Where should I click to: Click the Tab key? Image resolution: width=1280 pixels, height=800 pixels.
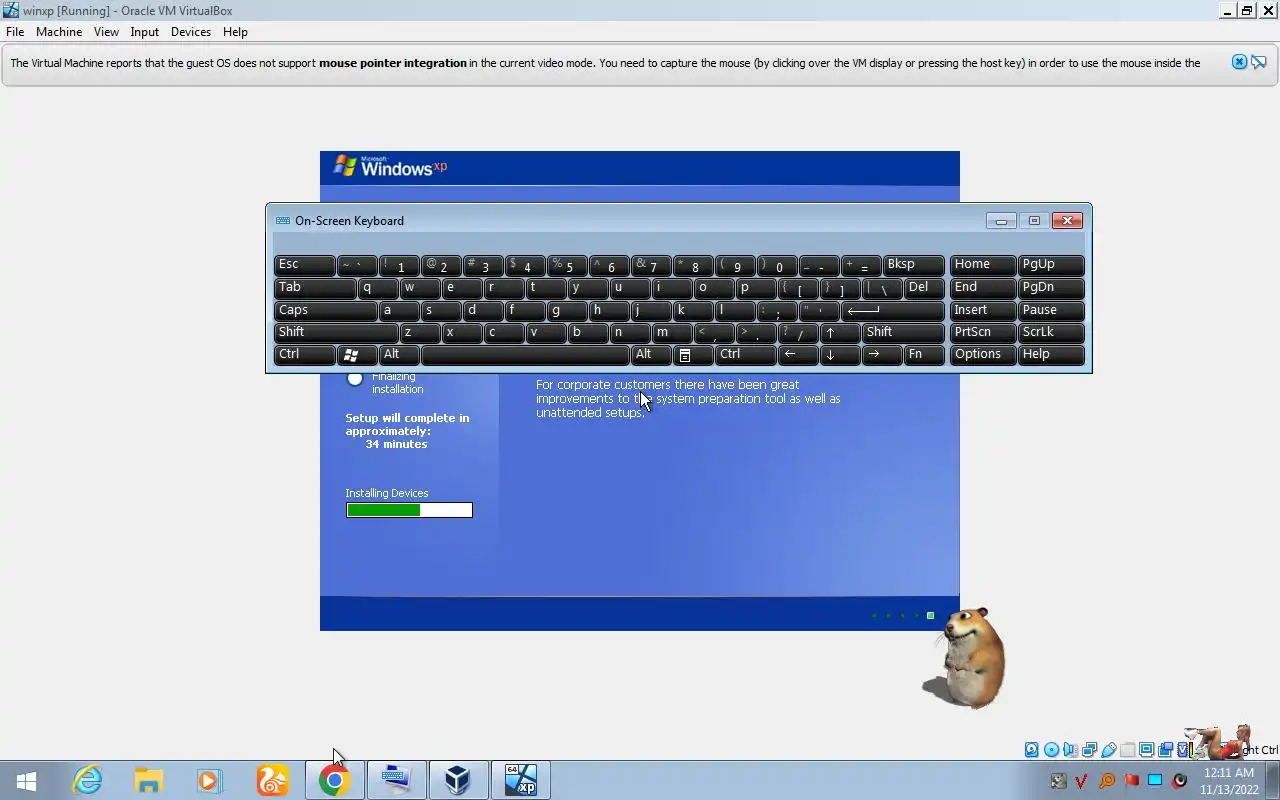[x=315, y=288]
